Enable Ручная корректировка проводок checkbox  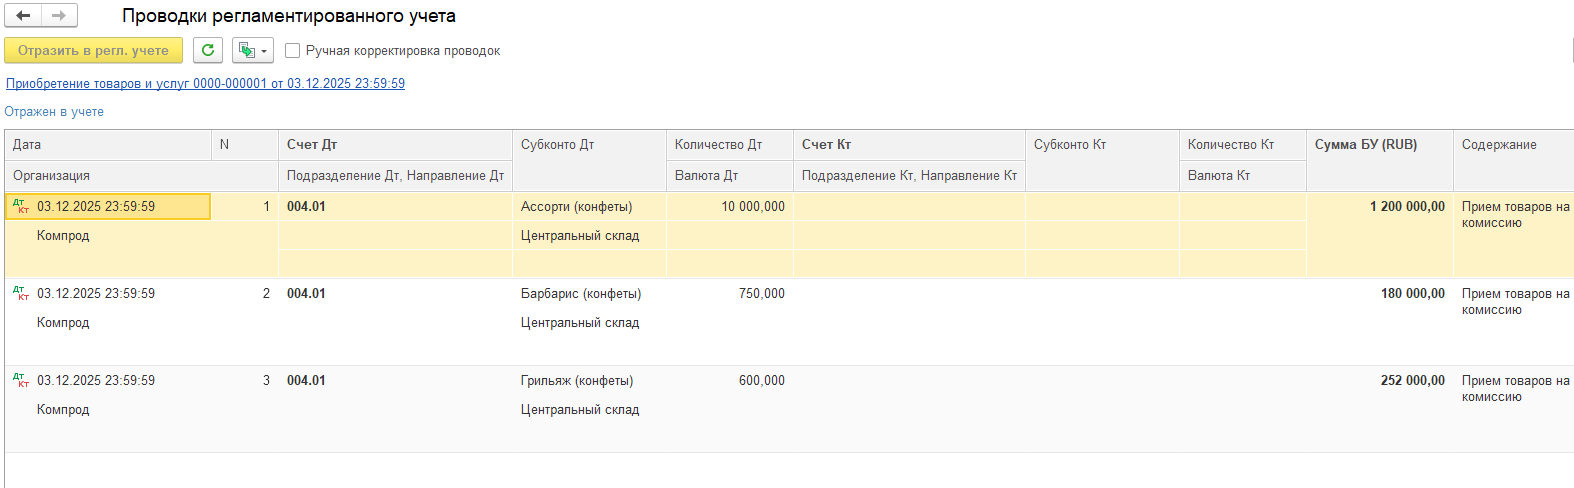click(x=293, y=50)
